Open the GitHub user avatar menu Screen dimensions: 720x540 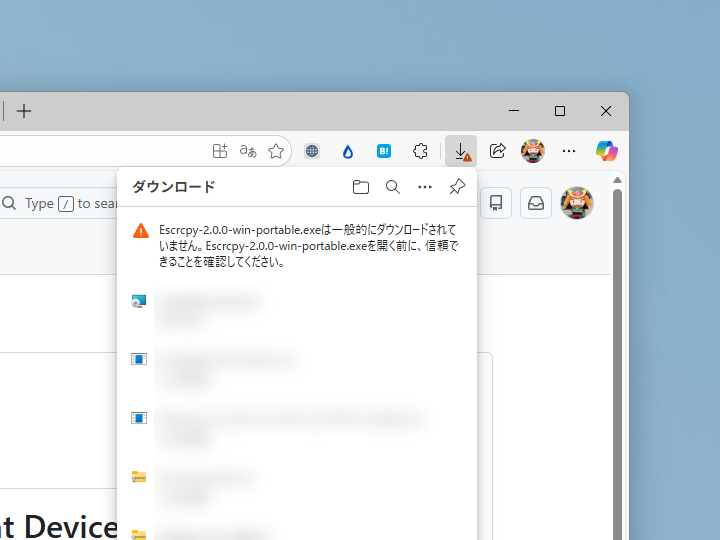(x=577, y=203)
